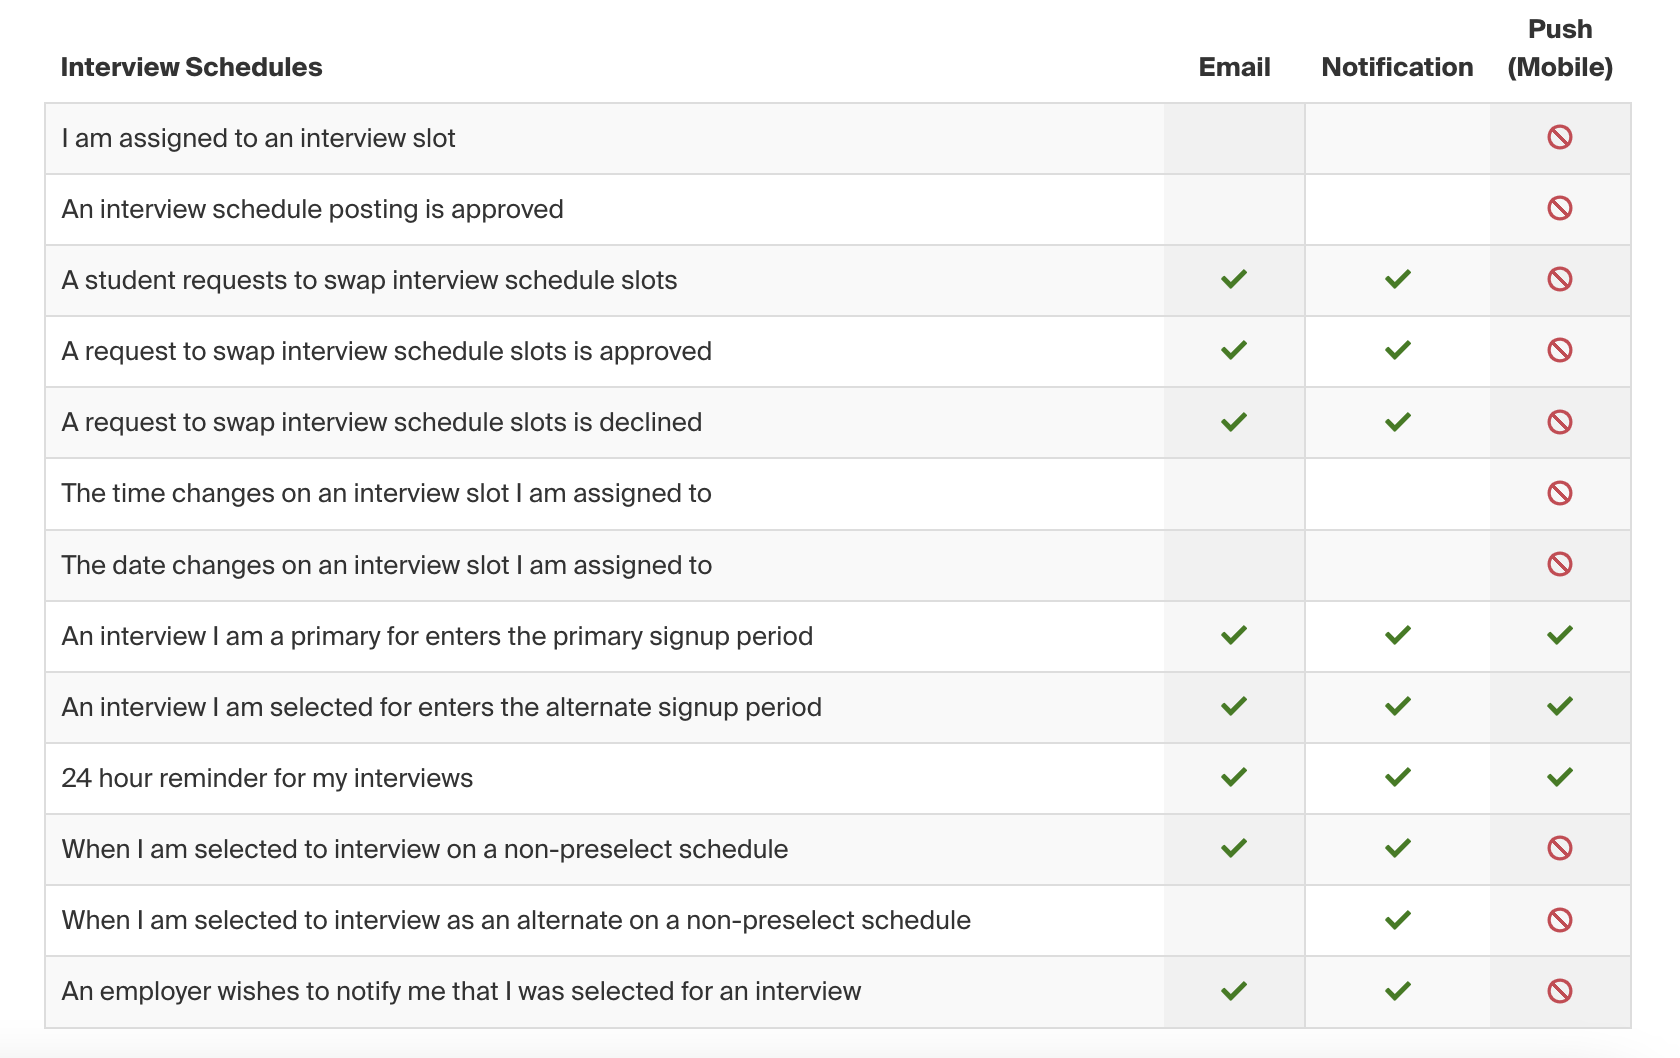The image size is (1680, 1058).
Task: Select the Notification checkmark for alternate non-preselect selection
Action: pyautogui.click(x=1397, y=920)
